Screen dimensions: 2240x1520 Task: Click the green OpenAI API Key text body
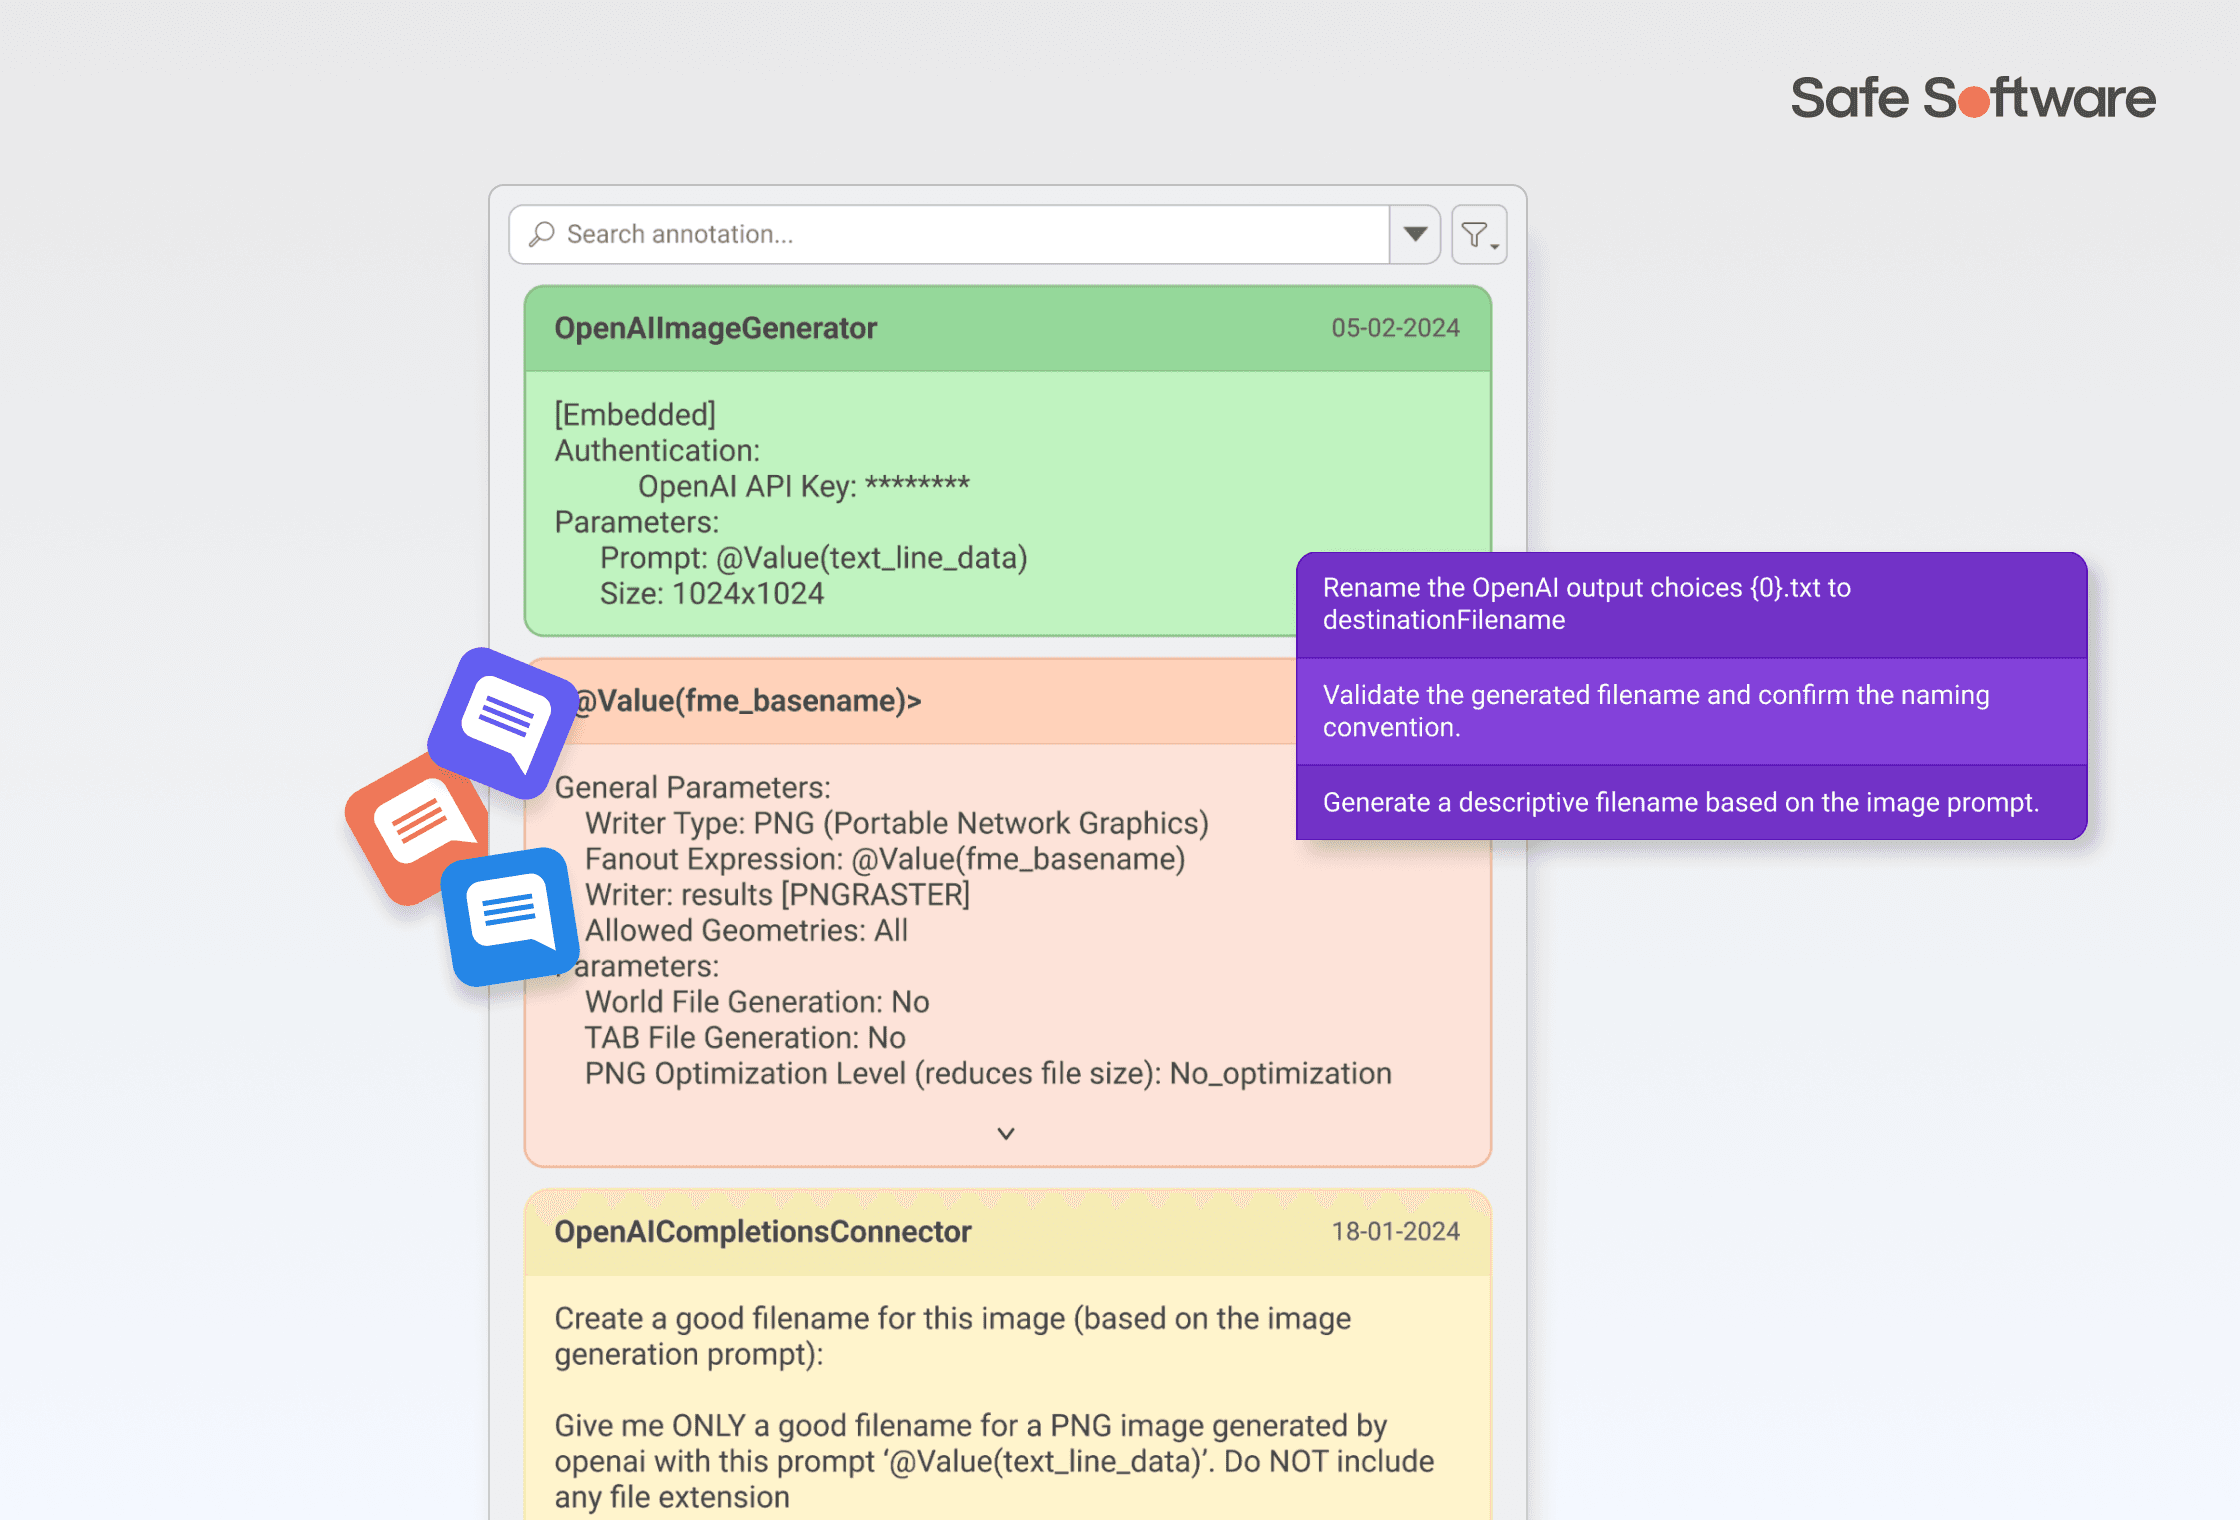point(803,487)
